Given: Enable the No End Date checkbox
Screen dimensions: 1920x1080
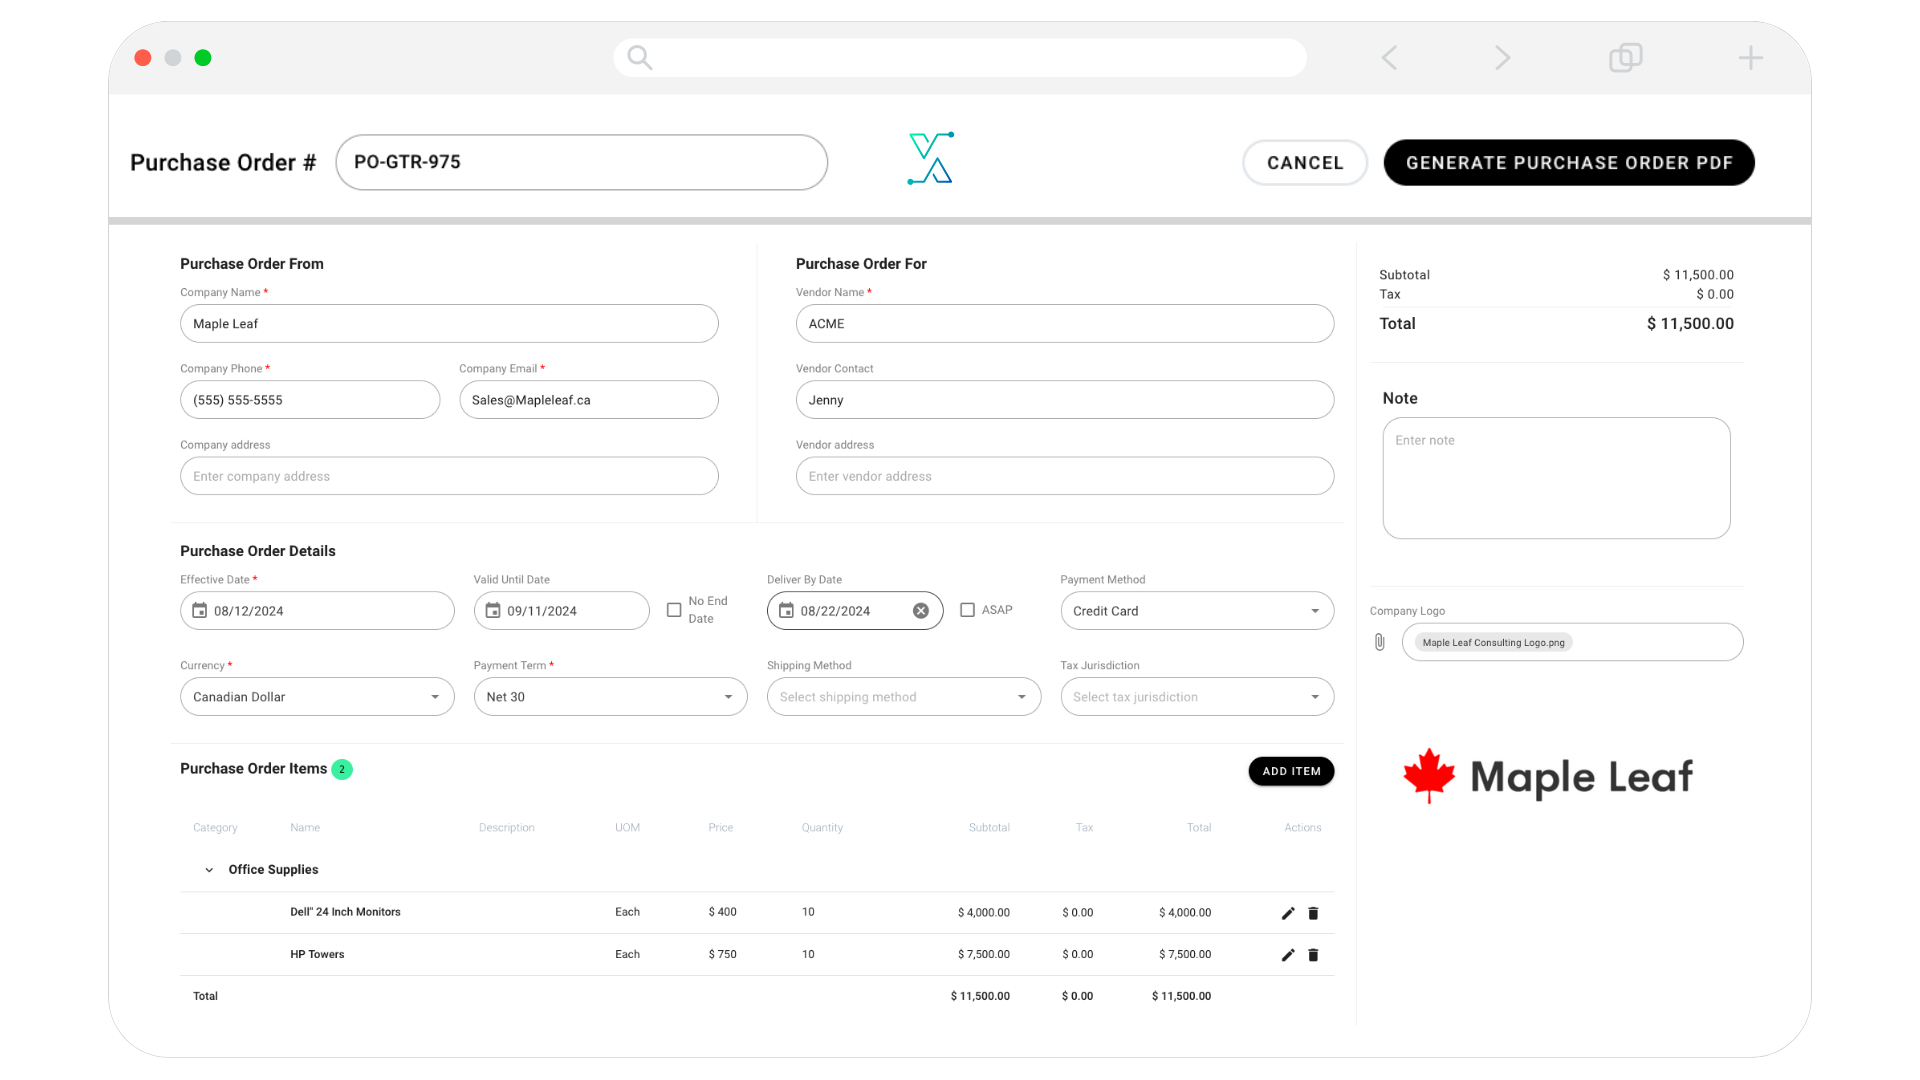Looking at the screenshot, I should point(674,610).
